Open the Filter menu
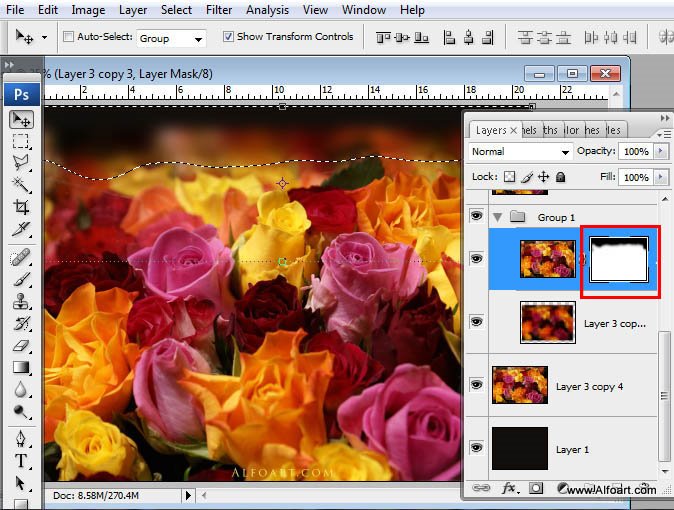674x510 pixels. 219,10
